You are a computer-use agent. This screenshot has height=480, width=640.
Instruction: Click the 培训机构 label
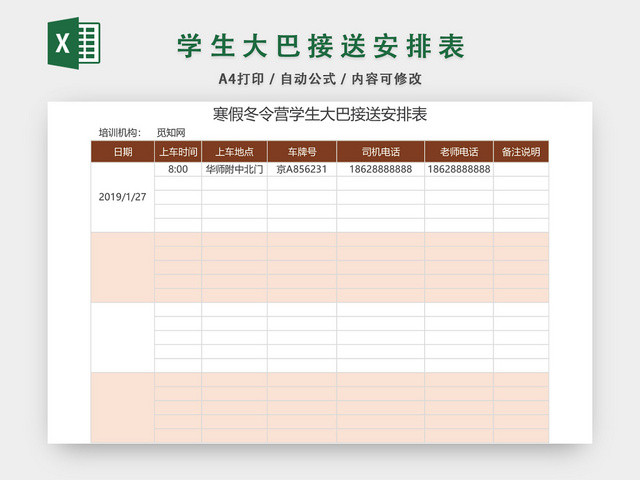click(x=120, y=133)
